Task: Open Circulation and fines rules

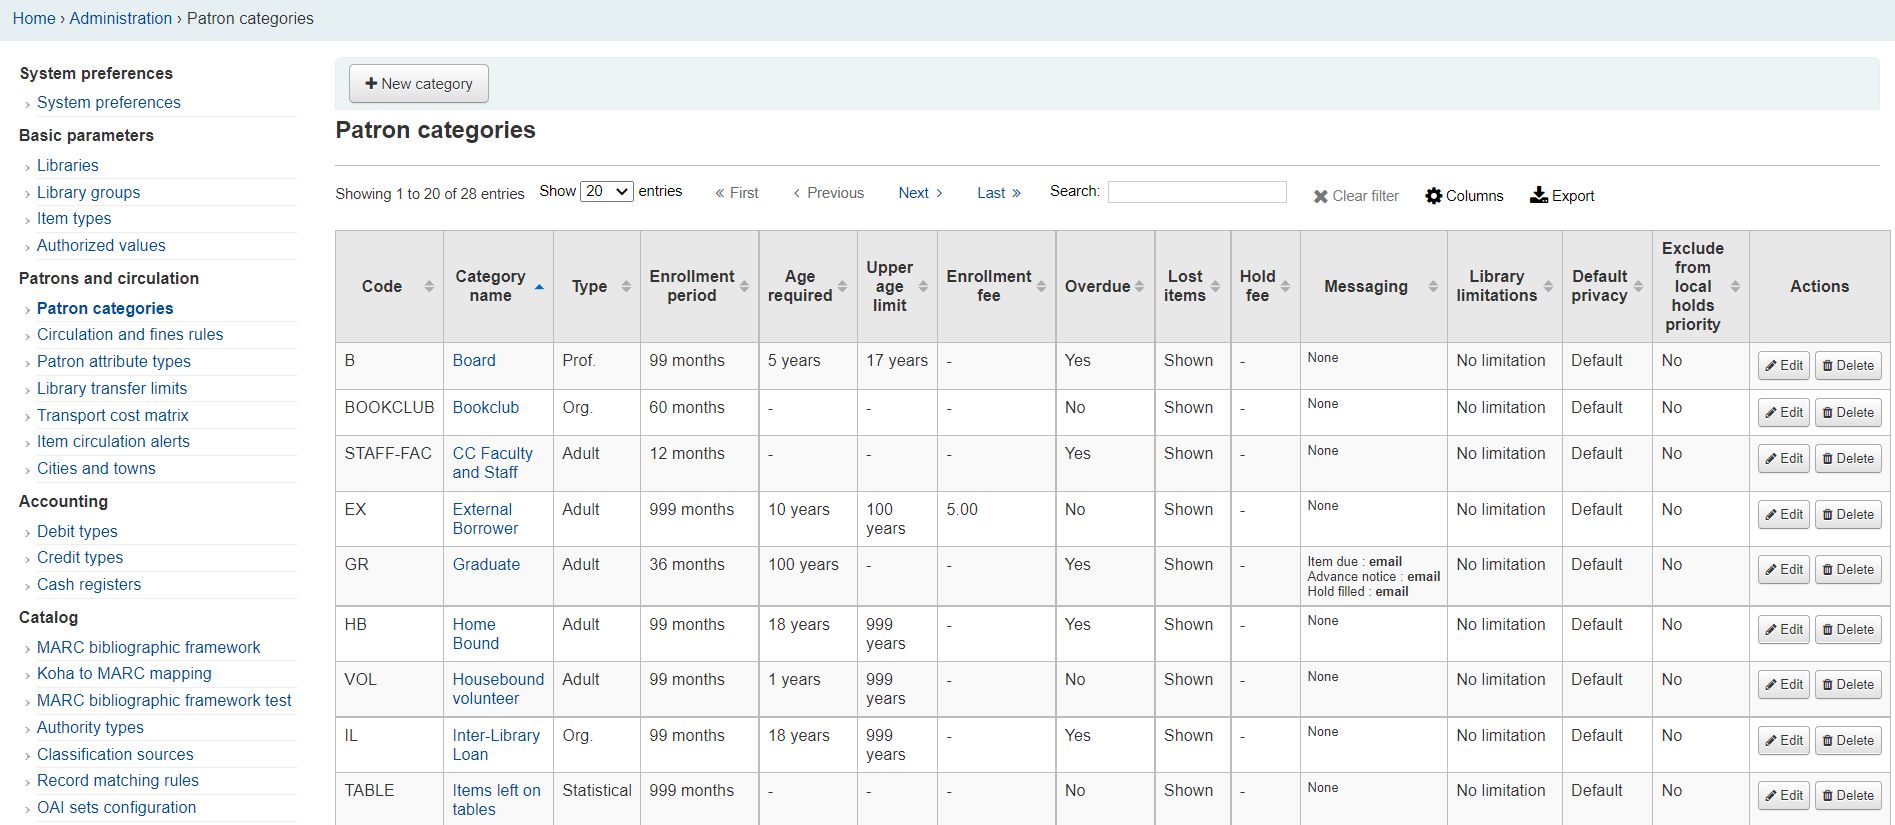Action: (x=130, y=334)
